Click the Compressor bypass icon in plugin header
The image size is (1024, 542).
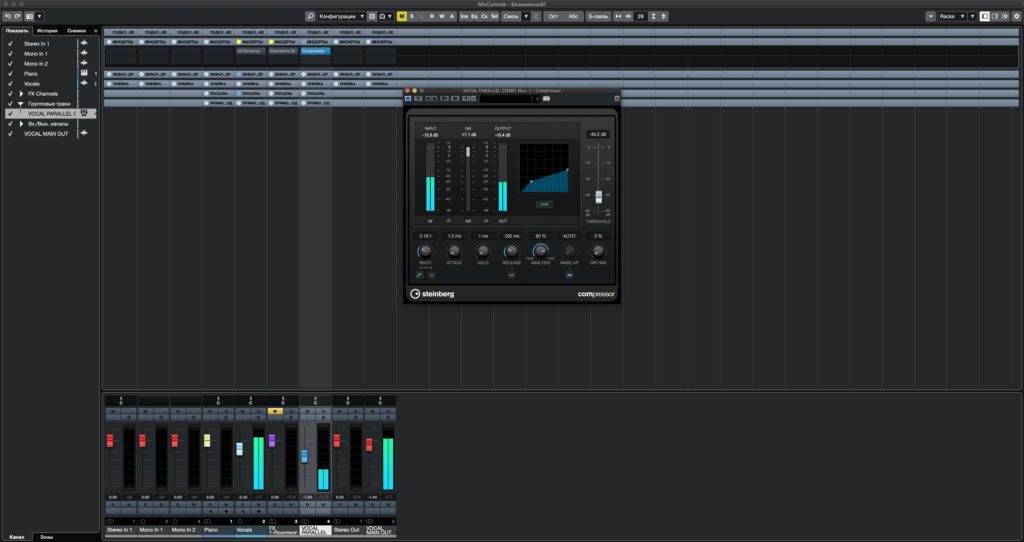408,99
